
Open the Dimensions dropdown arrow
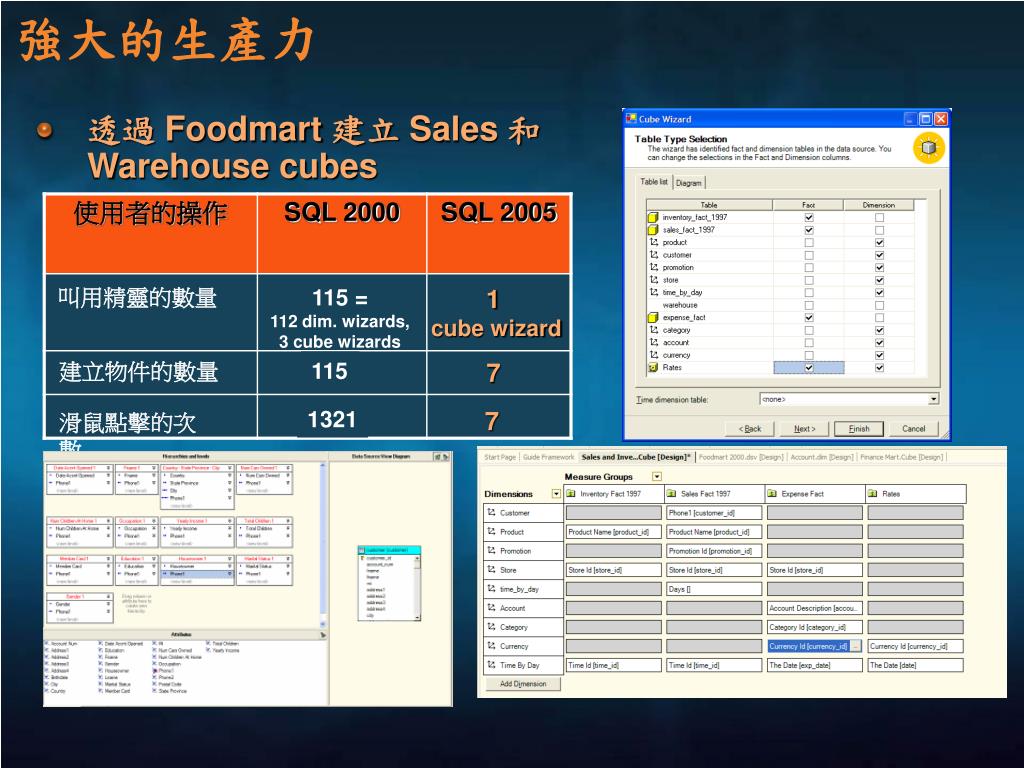point(556,494)
